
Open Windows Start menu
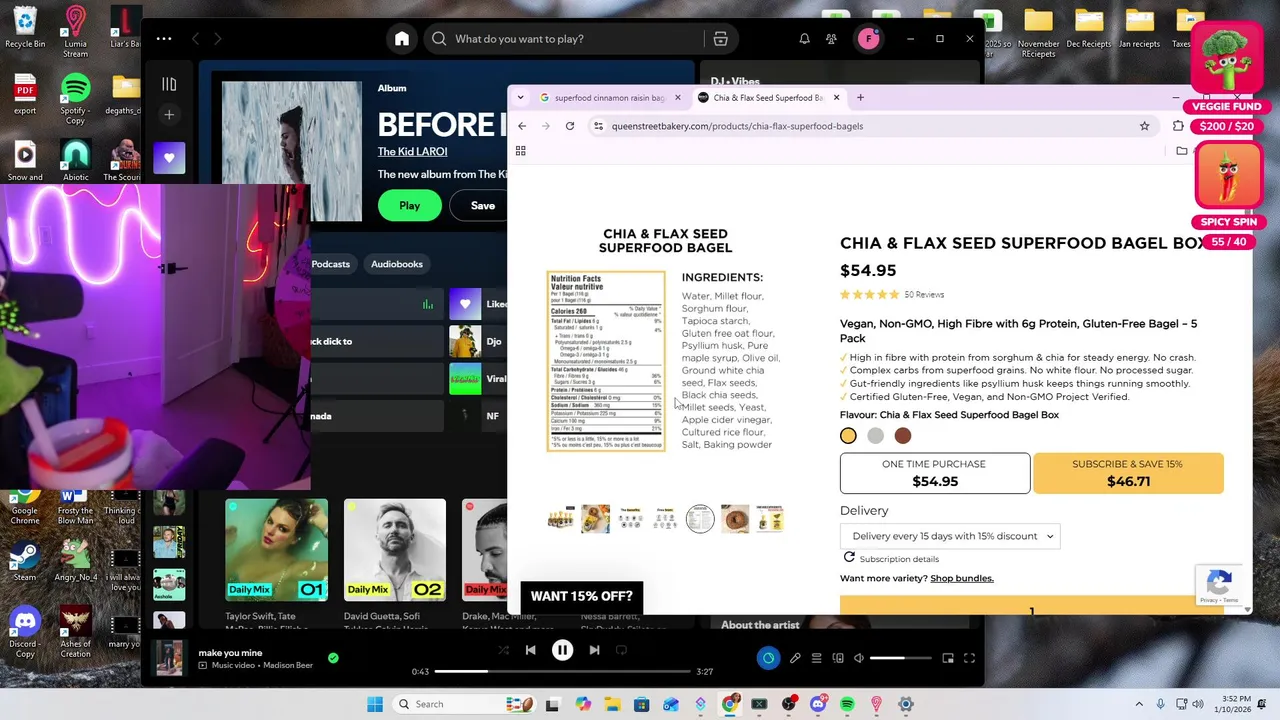coord(374,704)
